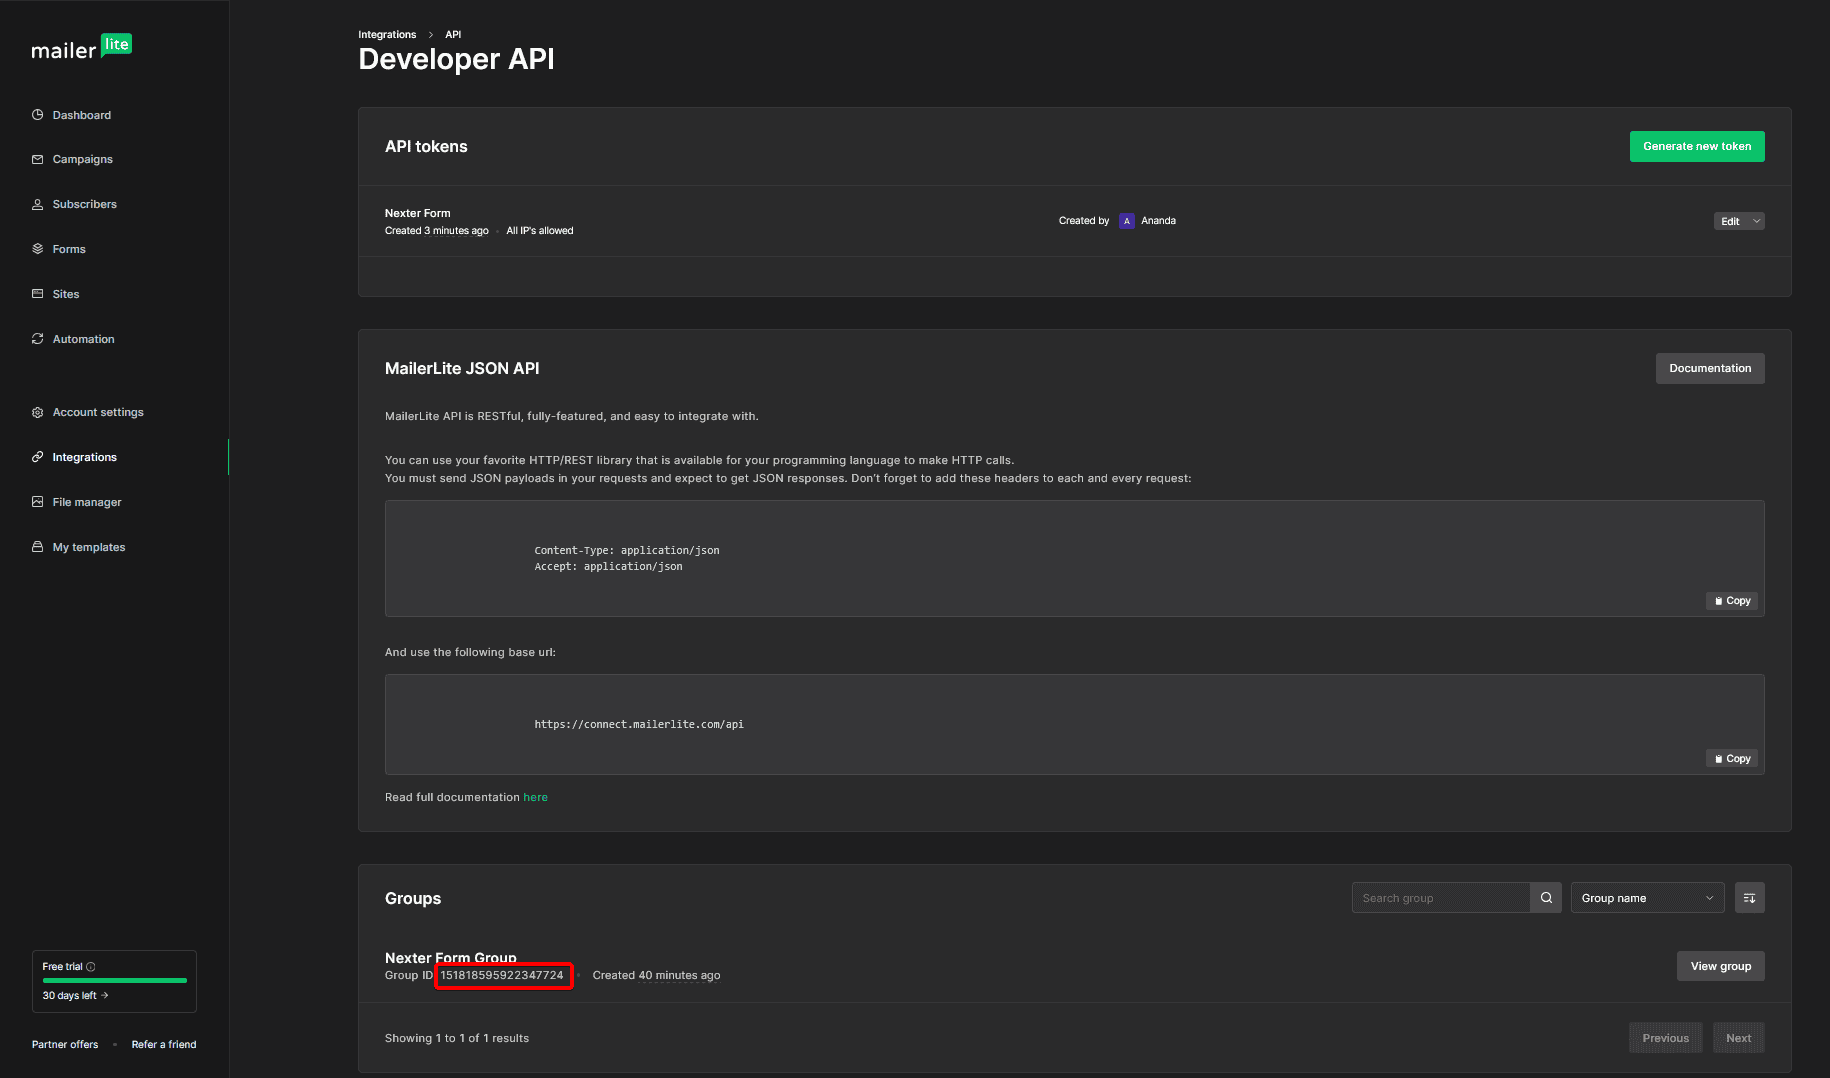Copy the Content-Type headers code block
The height and width of the screenshot is (1078, 1830).
(1733, 601)
